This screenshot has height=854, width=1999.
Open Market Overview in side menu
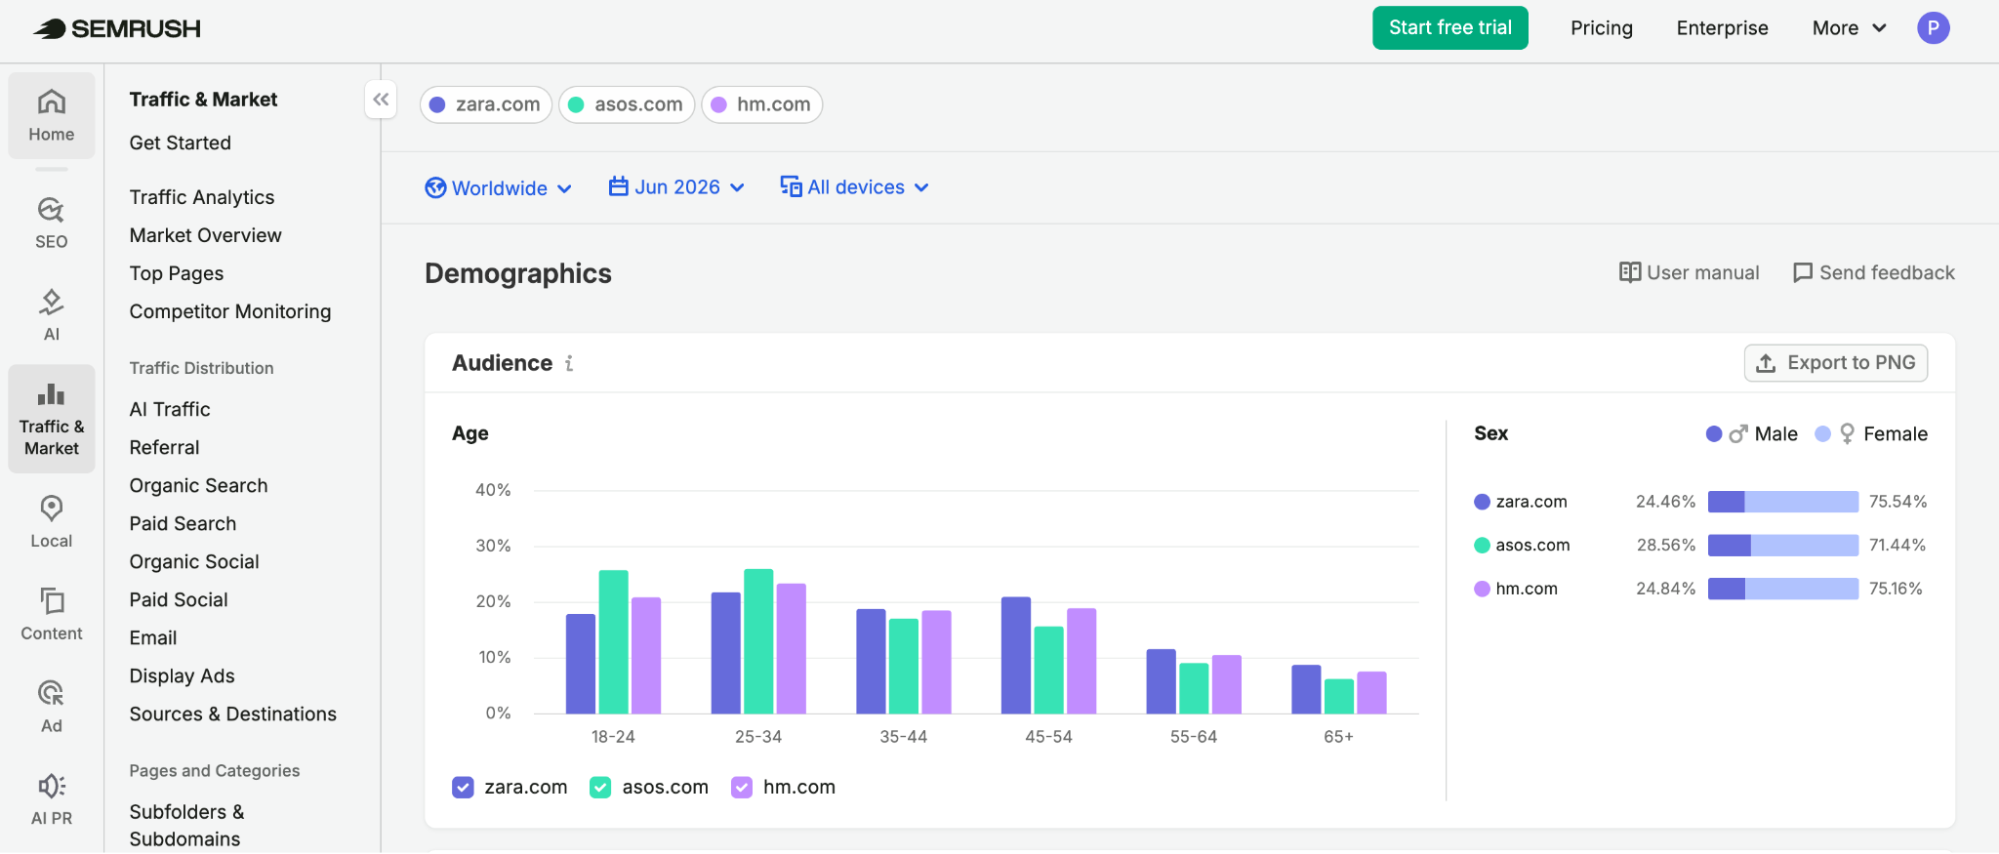205,235
